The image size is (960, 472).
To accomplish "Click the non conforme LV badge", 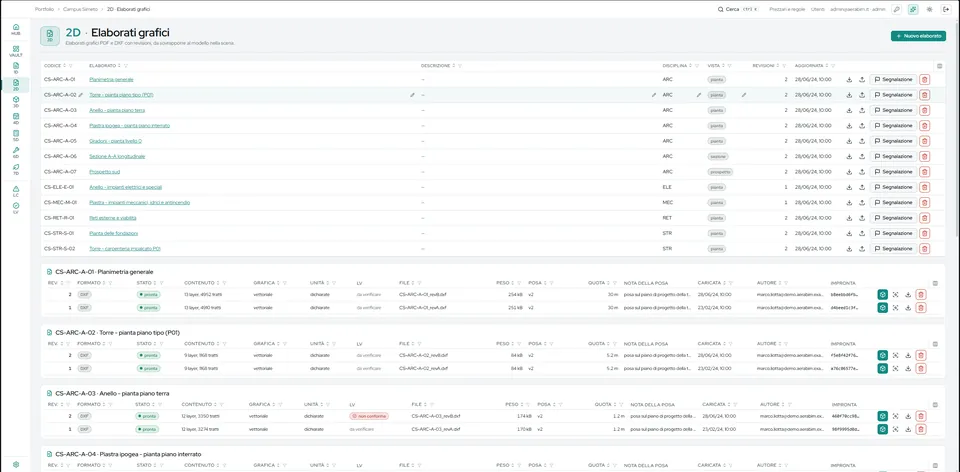I will pyautogui.click(x=369, y=416).
